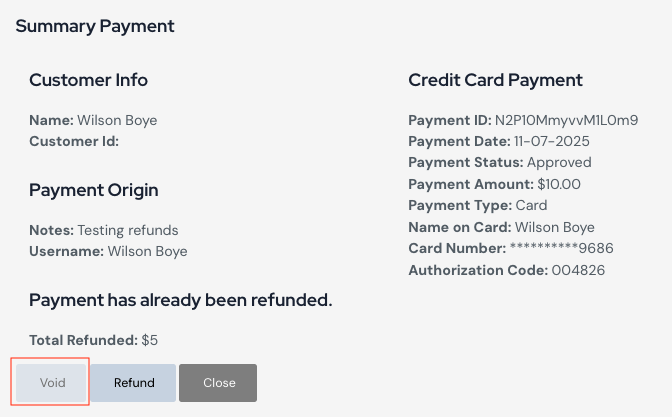
Task: Select the Payment Origin heading
Action: pyautogui.click(x=93, y=190)
